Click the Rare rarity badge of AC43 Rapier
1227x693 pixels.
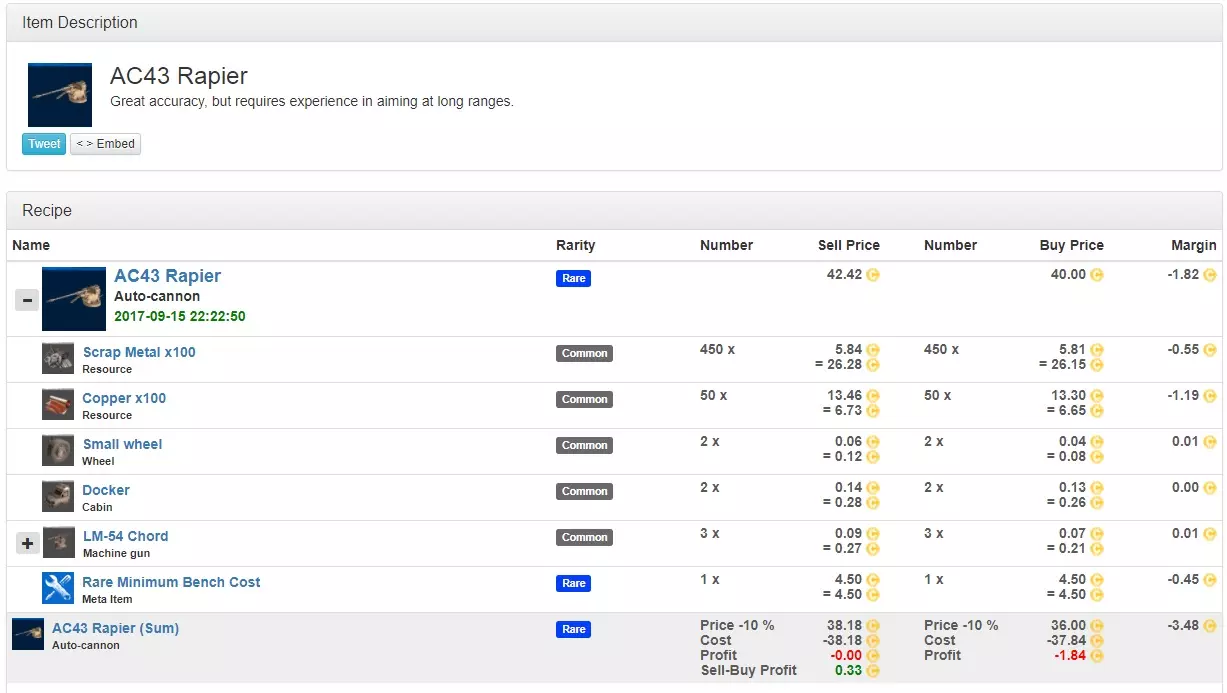tap(573, 278)
